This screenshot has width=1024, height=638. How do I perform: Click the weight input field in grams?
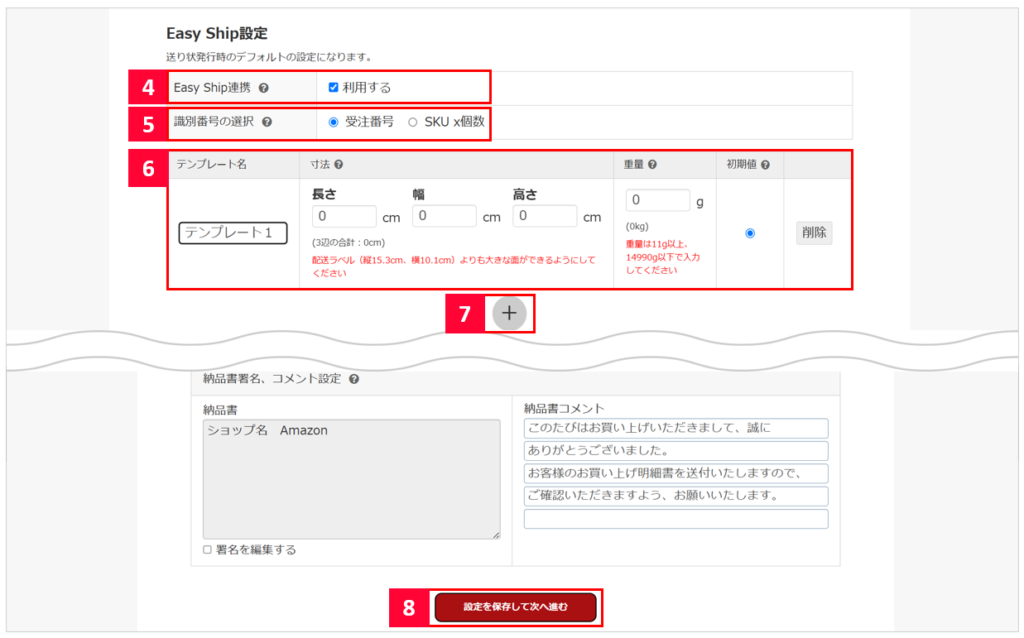[x=657, y=201]
